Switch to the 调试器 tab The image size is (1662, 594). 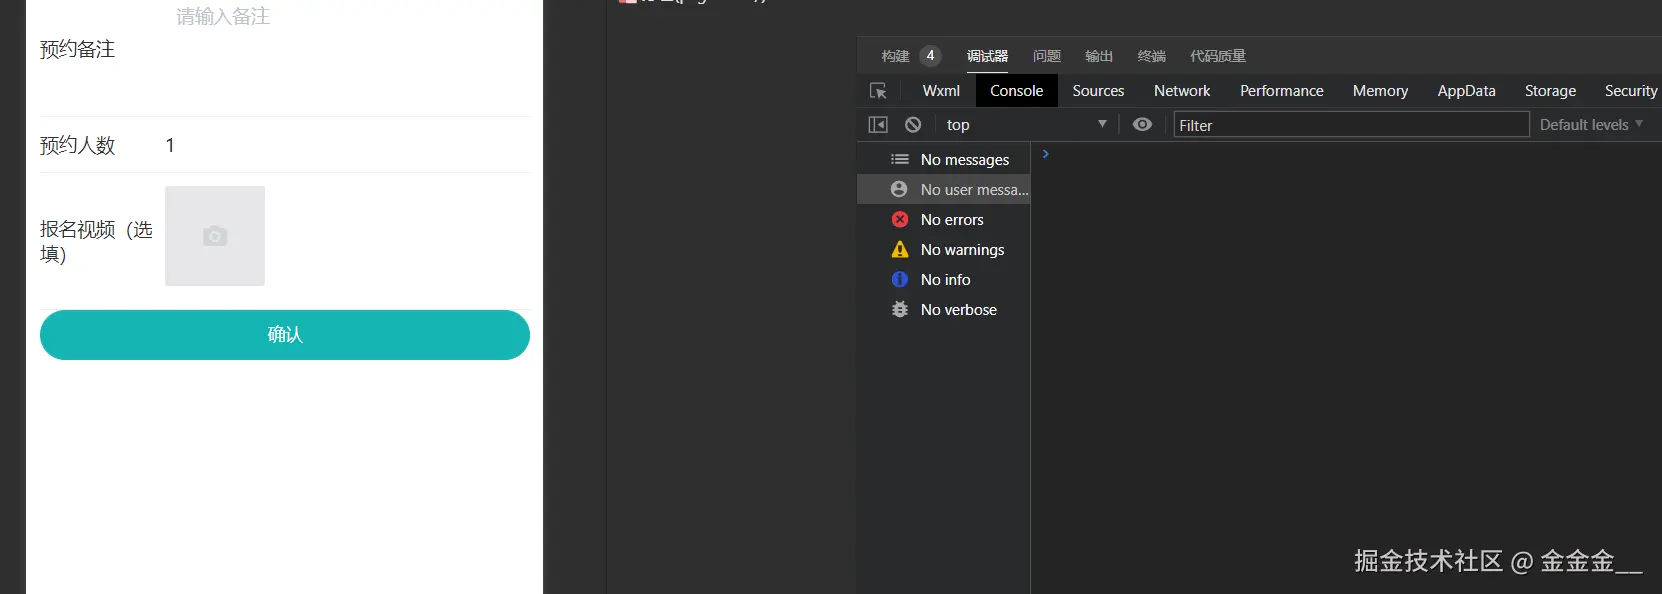(987, 56)
